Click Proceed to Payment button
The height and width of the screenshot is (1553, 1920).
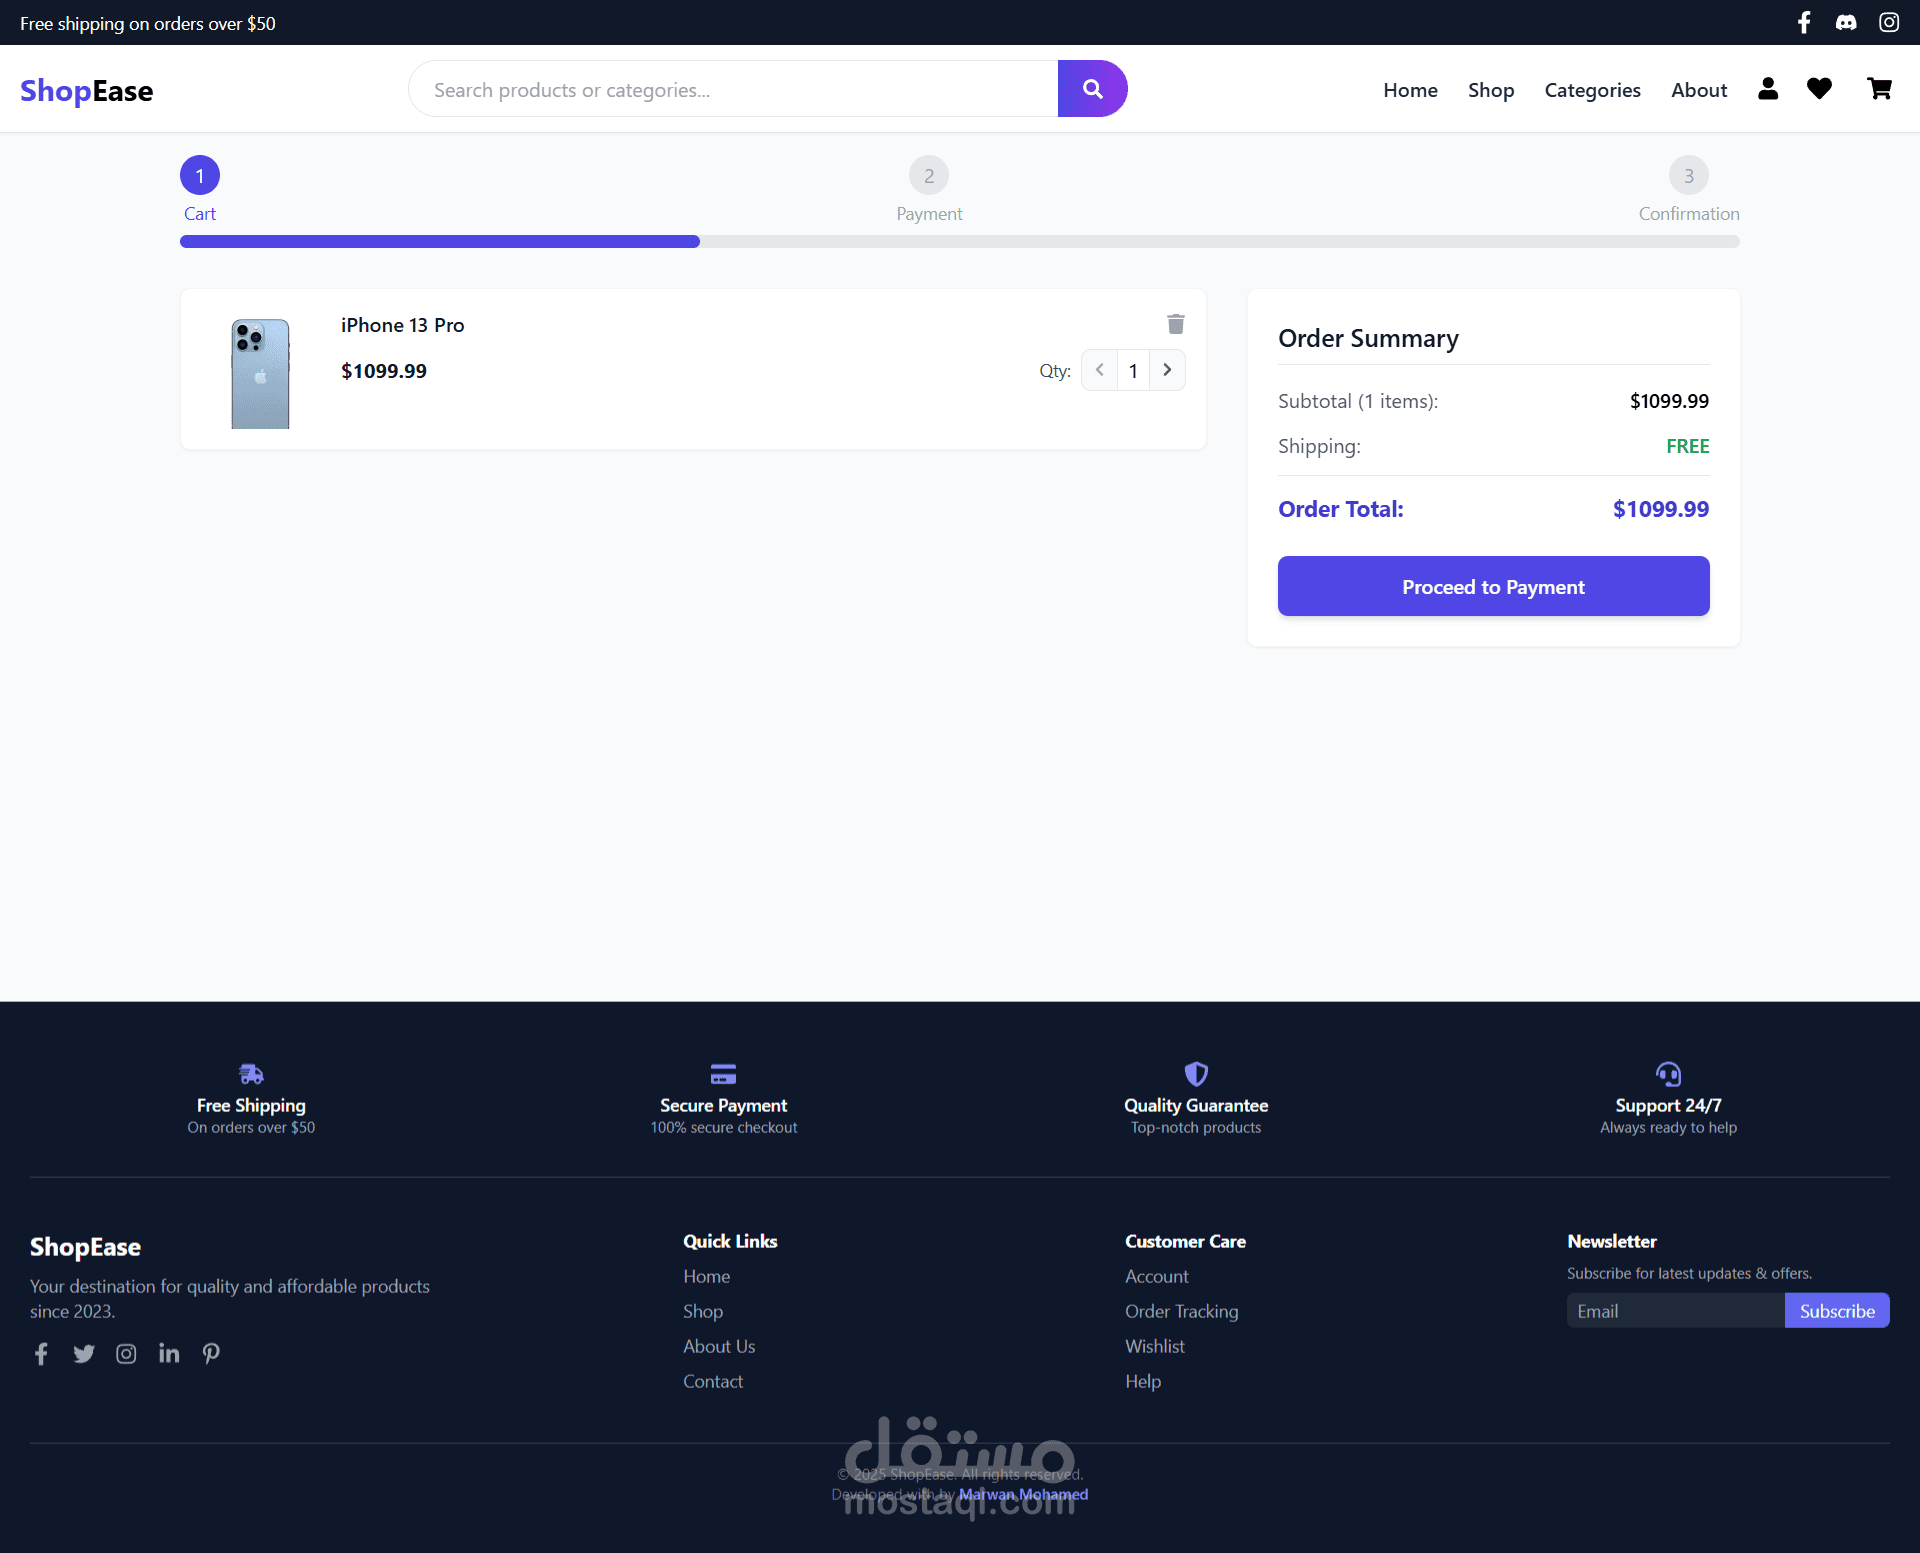1494,586
